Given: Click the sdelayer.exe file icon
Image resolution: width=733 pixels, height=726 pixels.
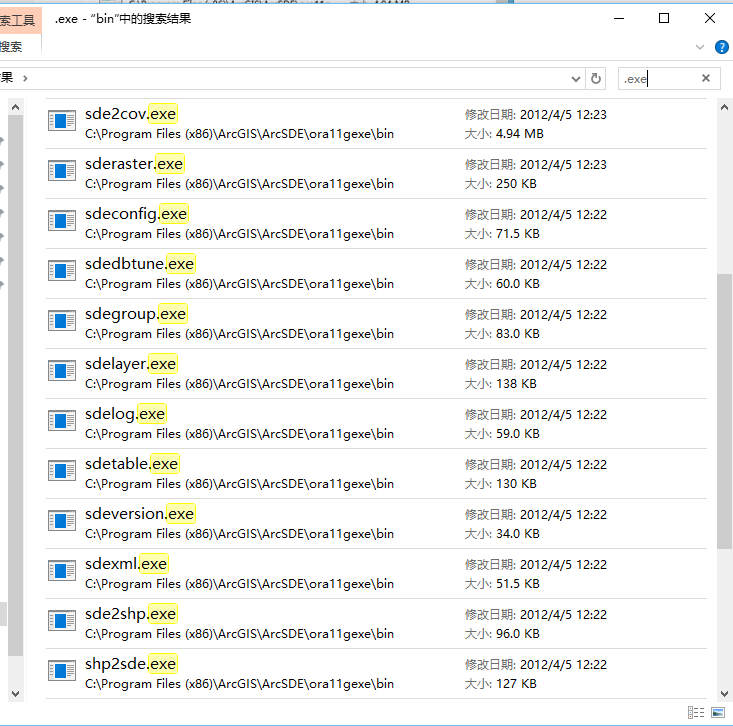Looking at the screenshot, I should pyautogui.click(x=62, y=371).
